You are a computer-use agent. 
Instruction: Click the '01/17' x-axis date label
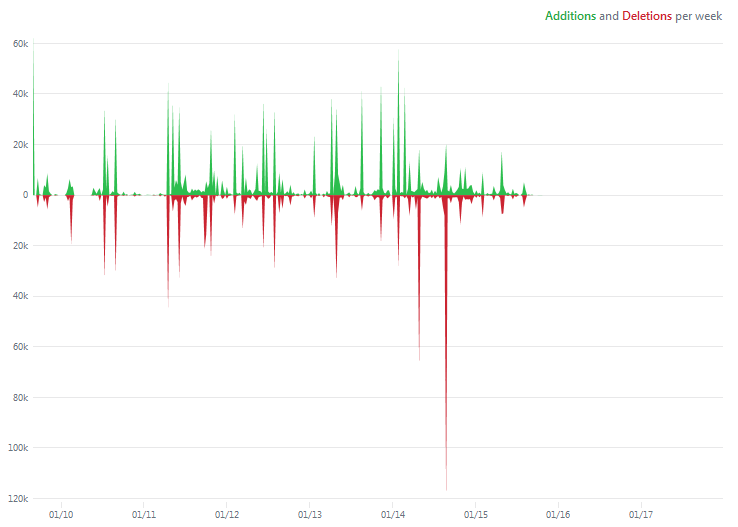[x=641, y=514]
